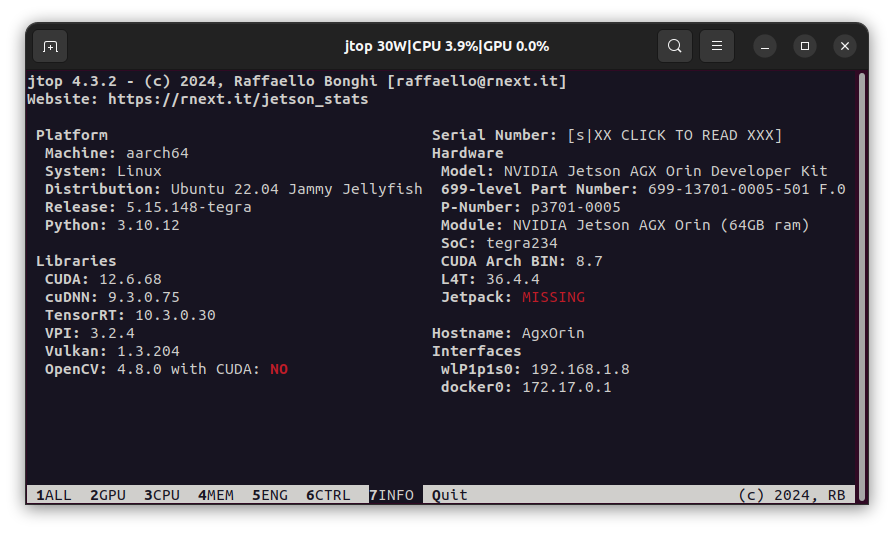
Task: Select the 5ENG engines page
Action: 270,495
